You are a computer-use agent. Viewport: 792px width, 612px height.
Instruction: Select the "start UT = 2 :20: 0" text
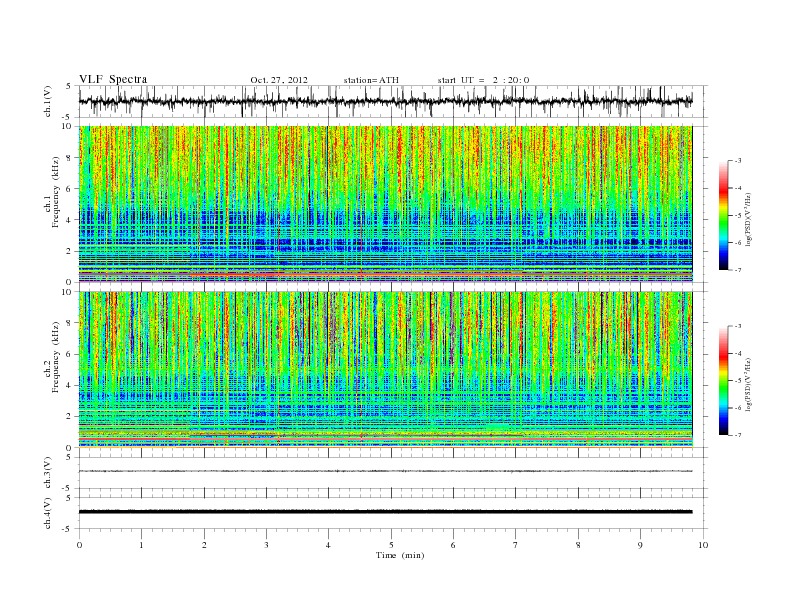tap(483, 80)
